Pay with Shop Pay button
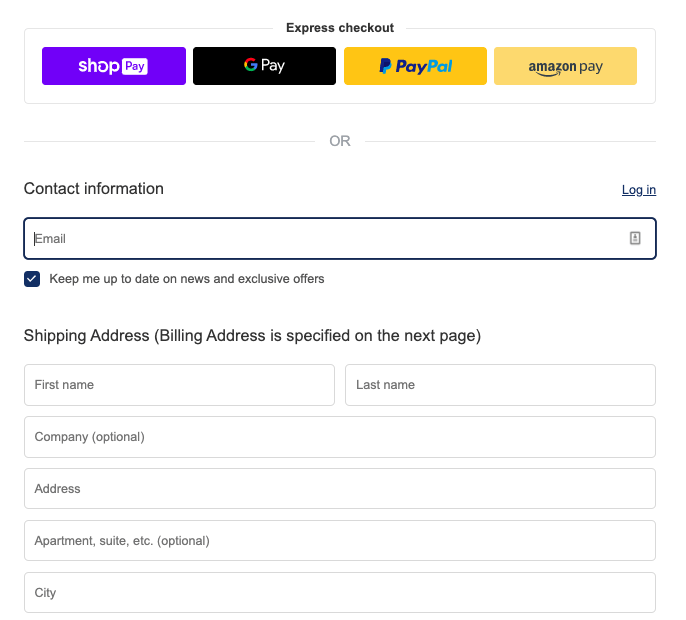 click(x=114, y=66)
